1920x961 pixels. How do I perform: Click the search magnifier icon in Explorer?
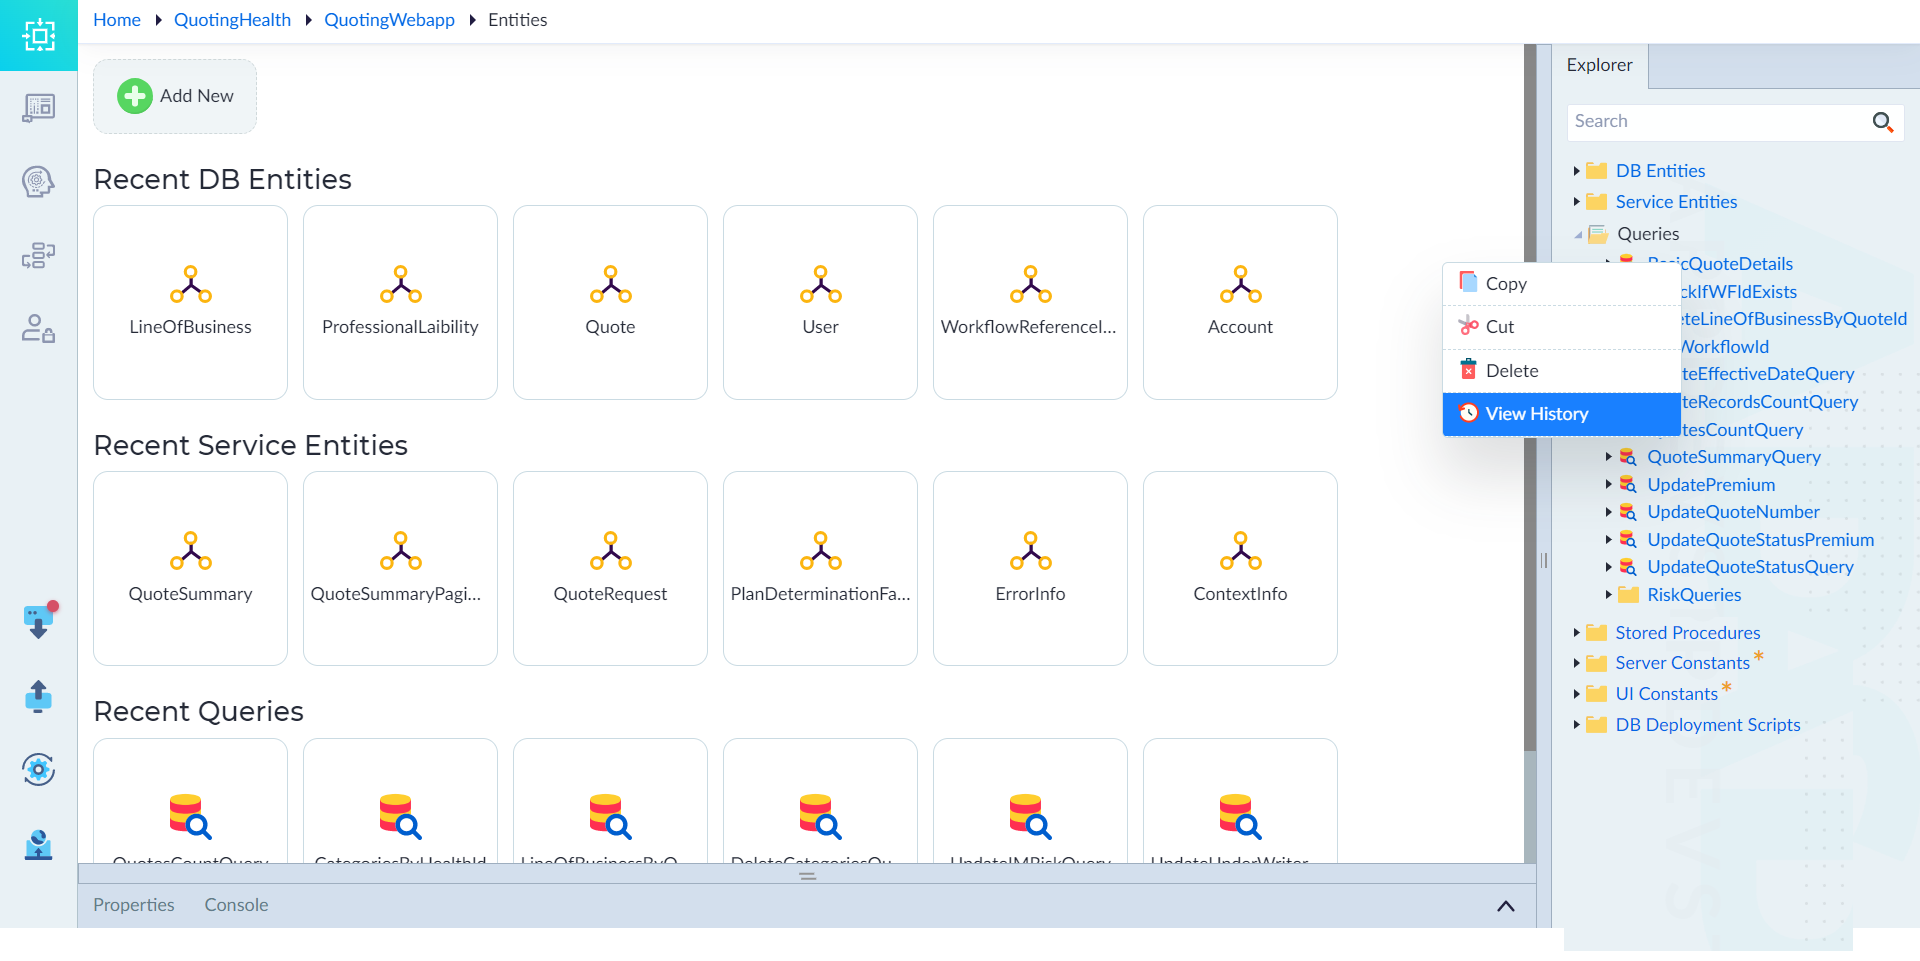(x=1882, y=122)
